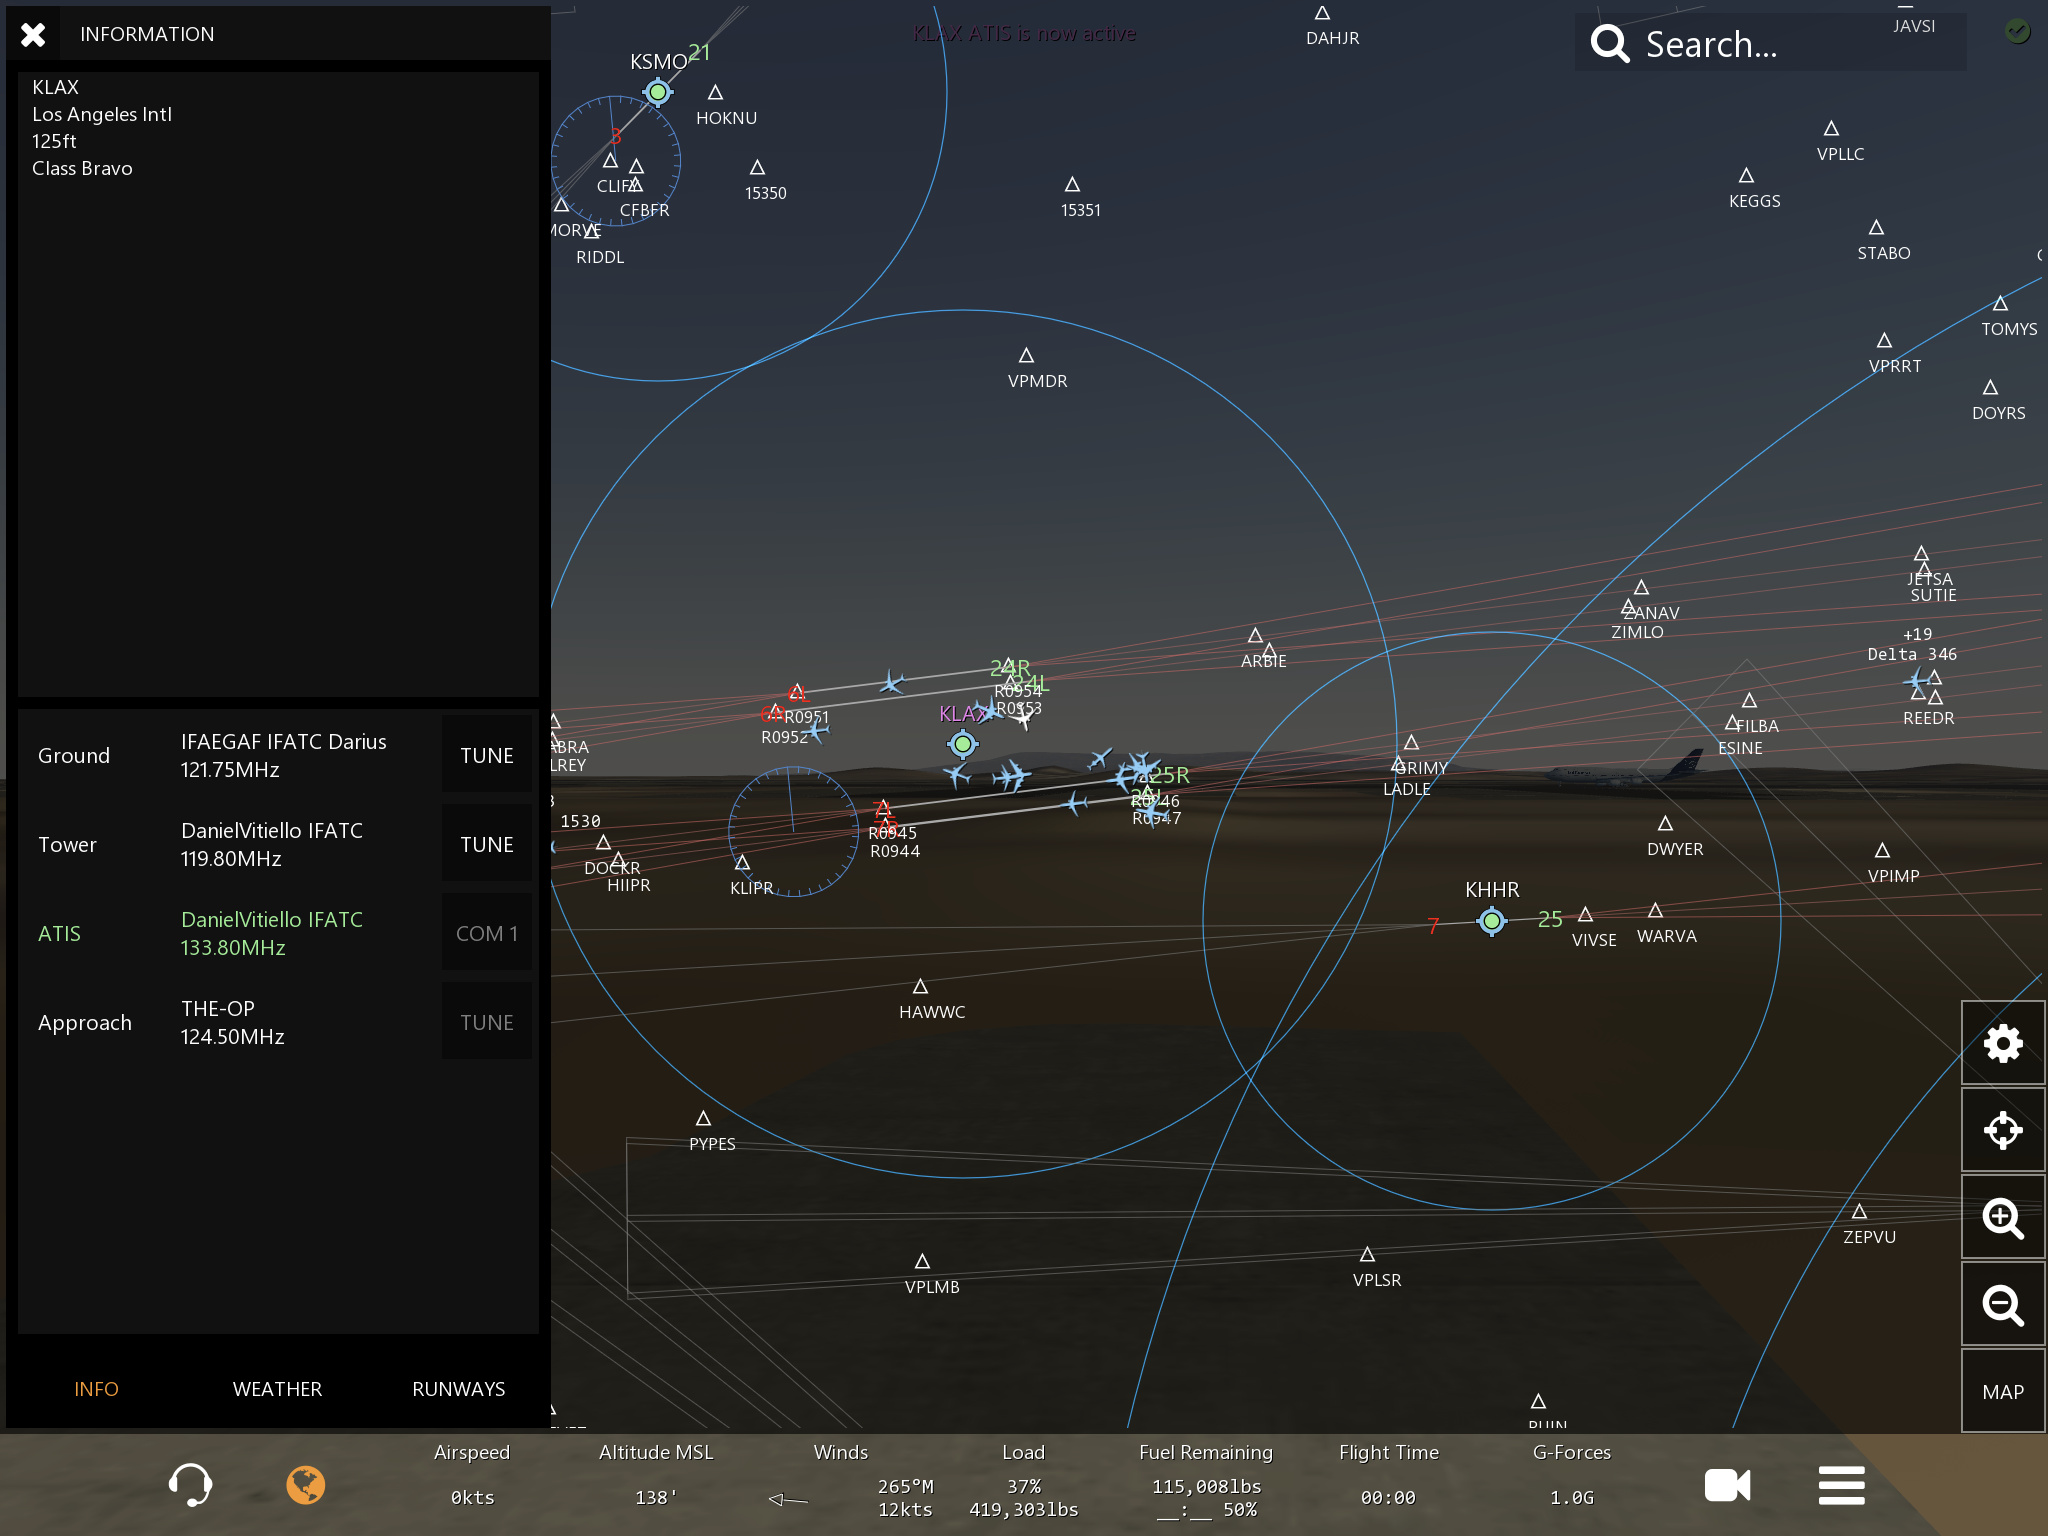The width and height of the screenshot is (2048, 1536).
Task: Select the INFO tab
Action: (96, 1389)
